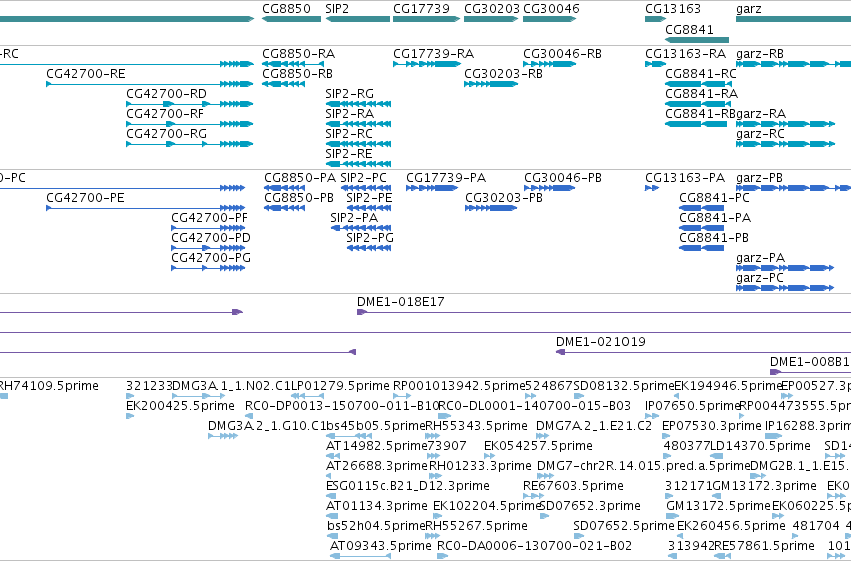Viewport: 851px width, 561px height.
Task: Choose protein garz-PA
Action: [x=785, y=268]
